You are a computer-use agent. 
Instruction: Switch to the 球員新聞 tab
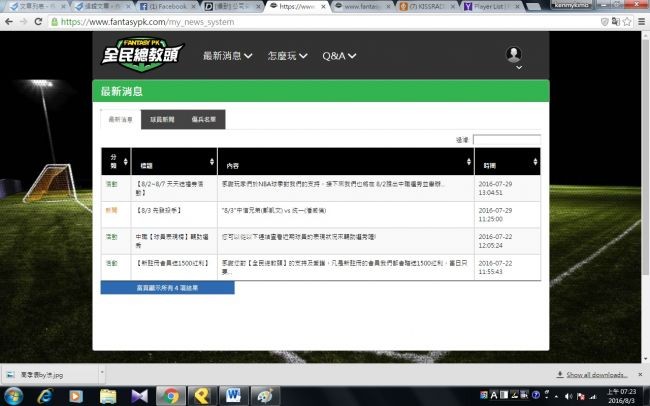coord(162,119)
